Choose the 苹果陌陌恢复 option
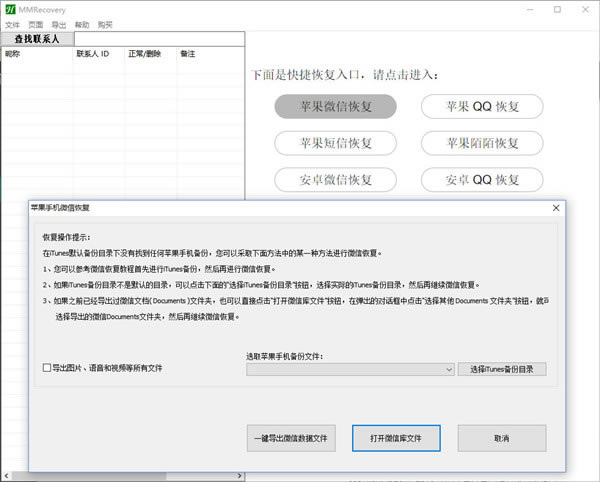The width and height of the screenshot is (600, 482). tap(482, 144)
